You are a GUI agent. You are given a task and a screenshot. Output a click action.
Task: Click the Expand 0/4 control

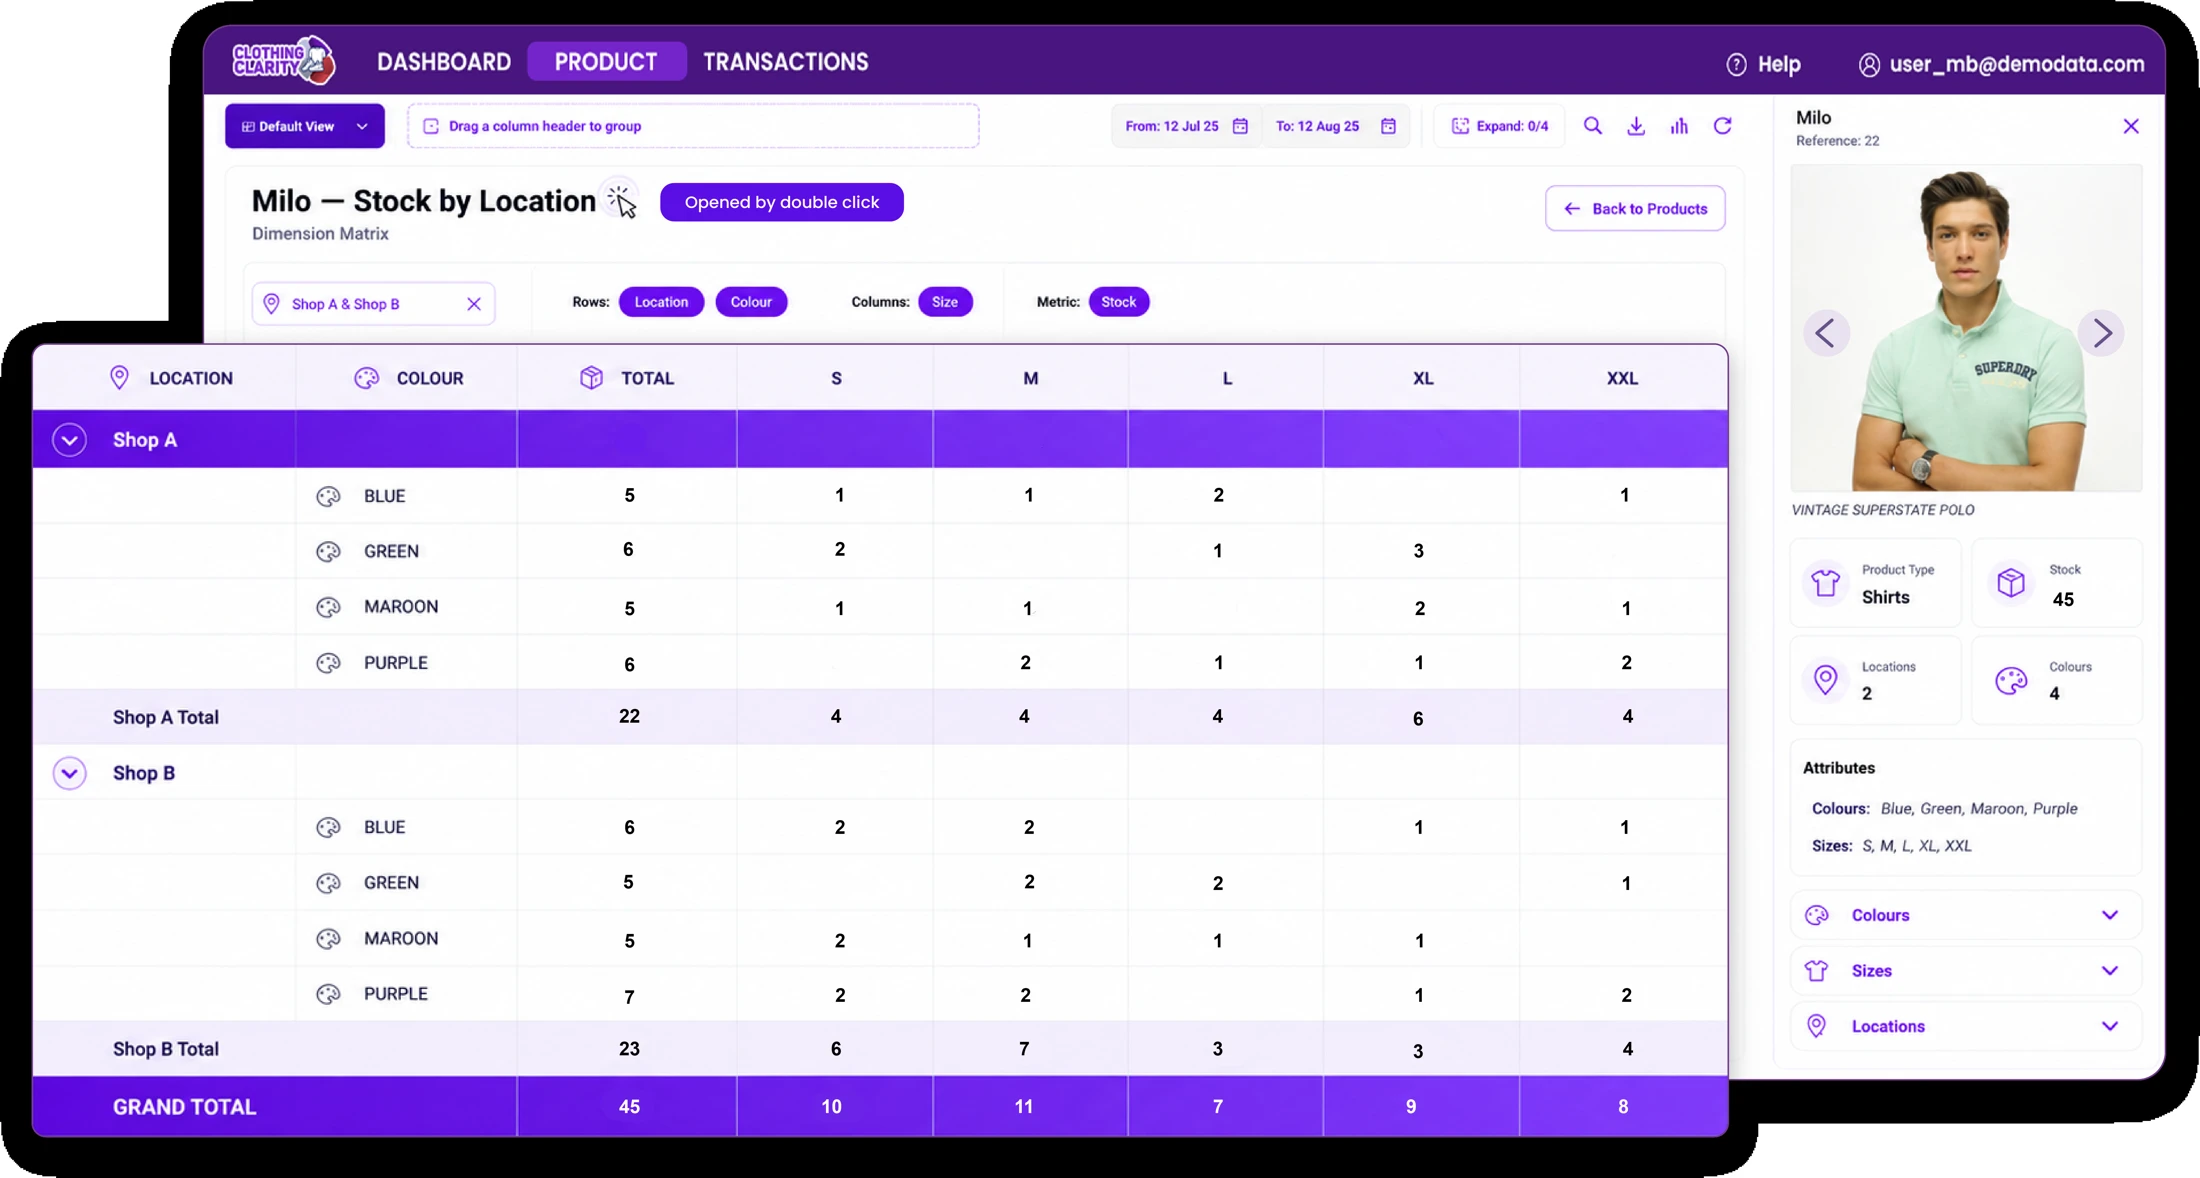(1499, 126)
